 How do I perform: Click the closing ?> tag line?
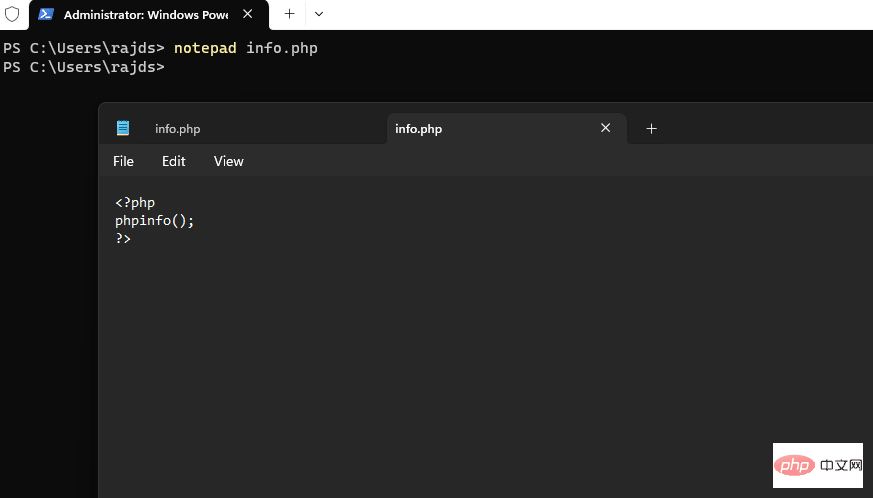click(123, 239)
